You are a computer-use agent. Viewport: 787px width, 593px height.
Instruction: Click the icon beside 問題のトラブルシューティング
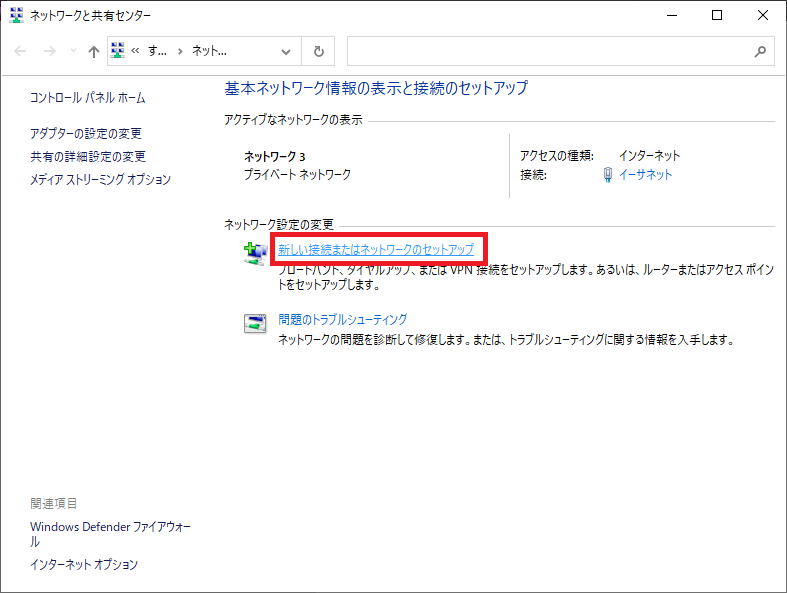pyautogui.click(x=255, y=324)
